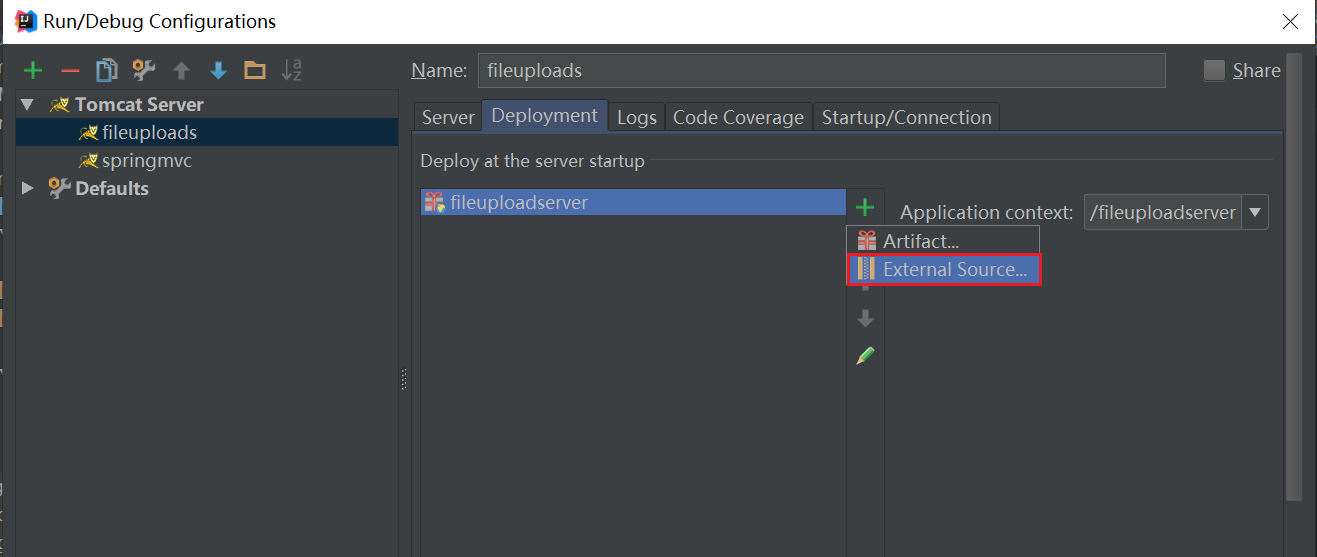Switch to the Server tab
Image resolution: width=1317 pixels, height=557 pixels.
click(448, 117)
